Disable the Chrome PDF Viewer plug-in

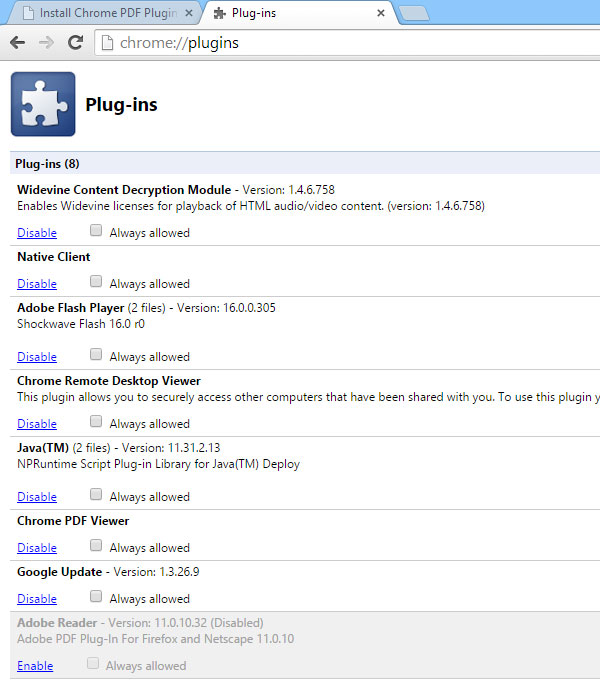coord(37,548)
